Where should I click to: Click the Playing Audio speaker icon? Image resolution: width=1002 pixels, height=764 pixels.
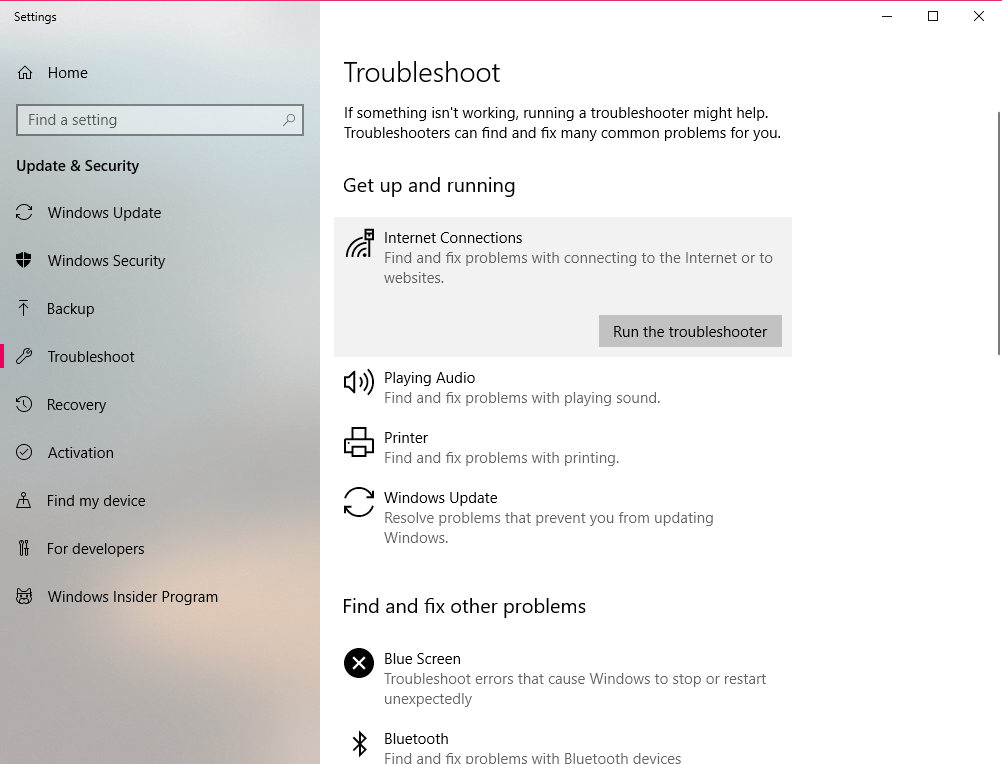tap(359, 382)
